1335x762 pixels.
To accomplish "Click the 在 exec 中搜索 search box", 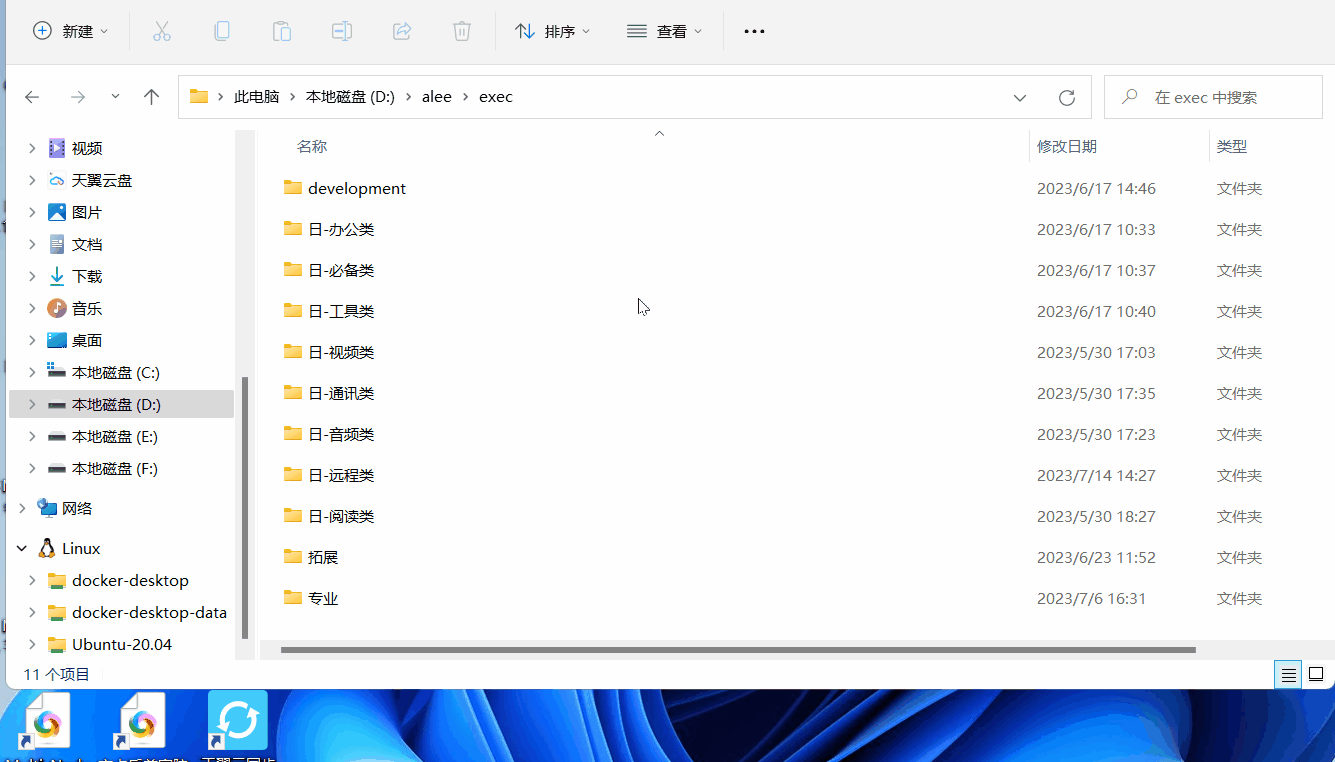I will [x=1213, y=97].
